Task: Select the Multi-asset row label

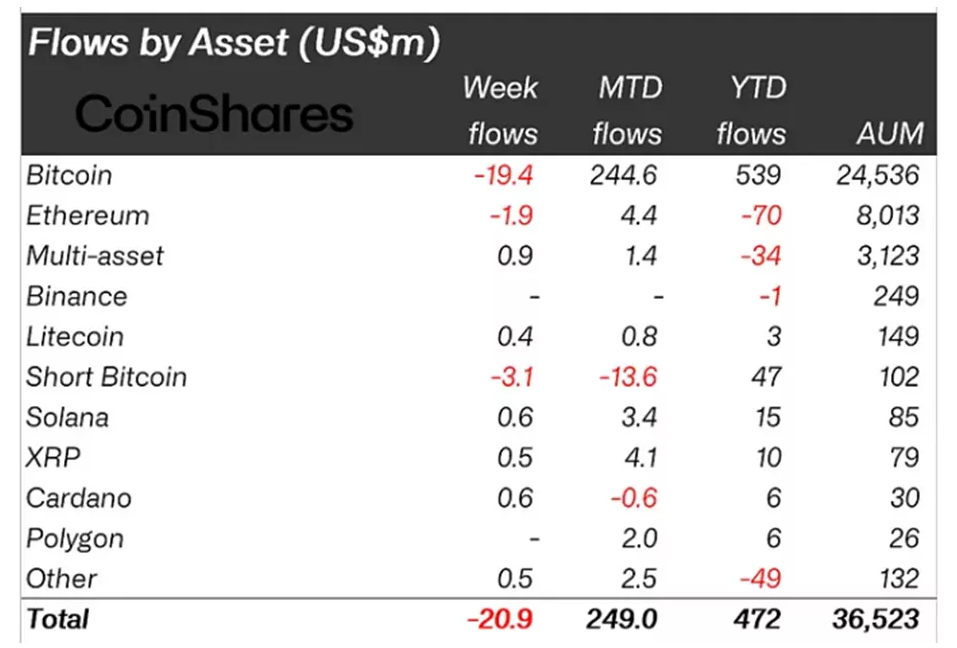Action: 95,256
